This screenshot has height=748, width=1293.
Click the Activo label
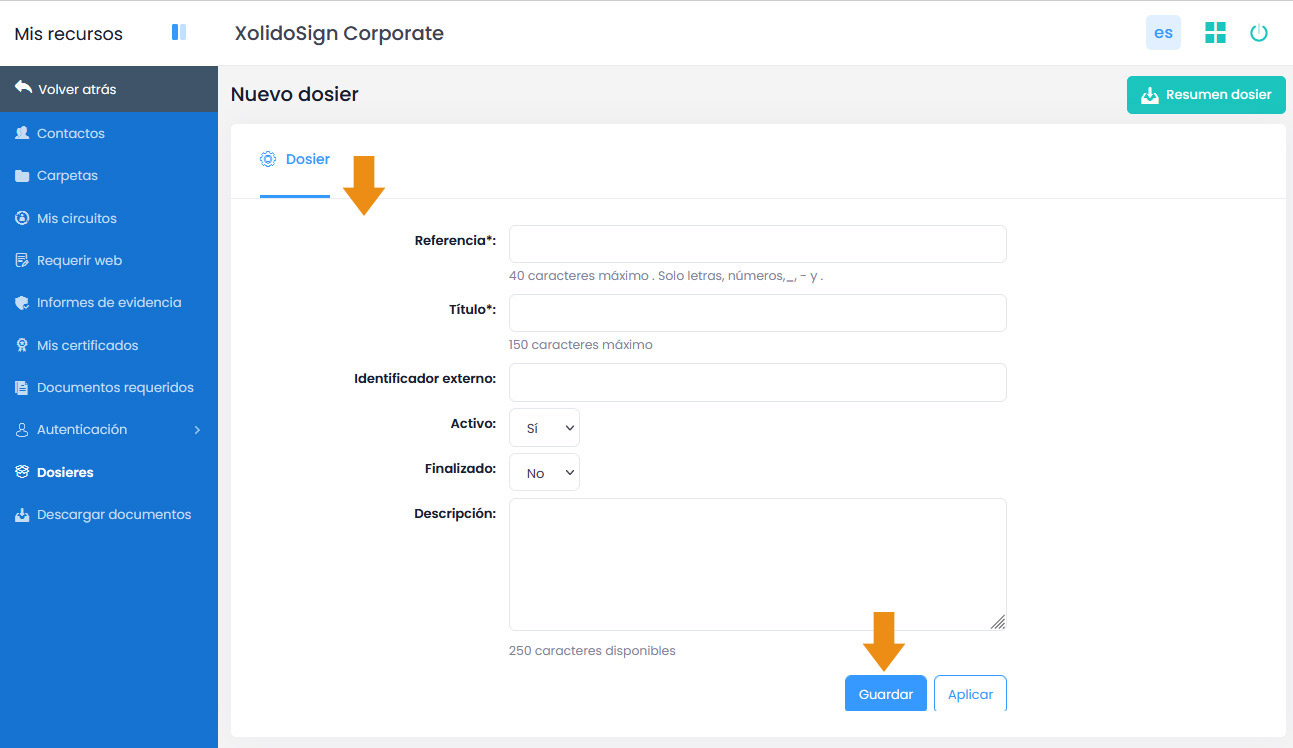(x=473, y=424)
